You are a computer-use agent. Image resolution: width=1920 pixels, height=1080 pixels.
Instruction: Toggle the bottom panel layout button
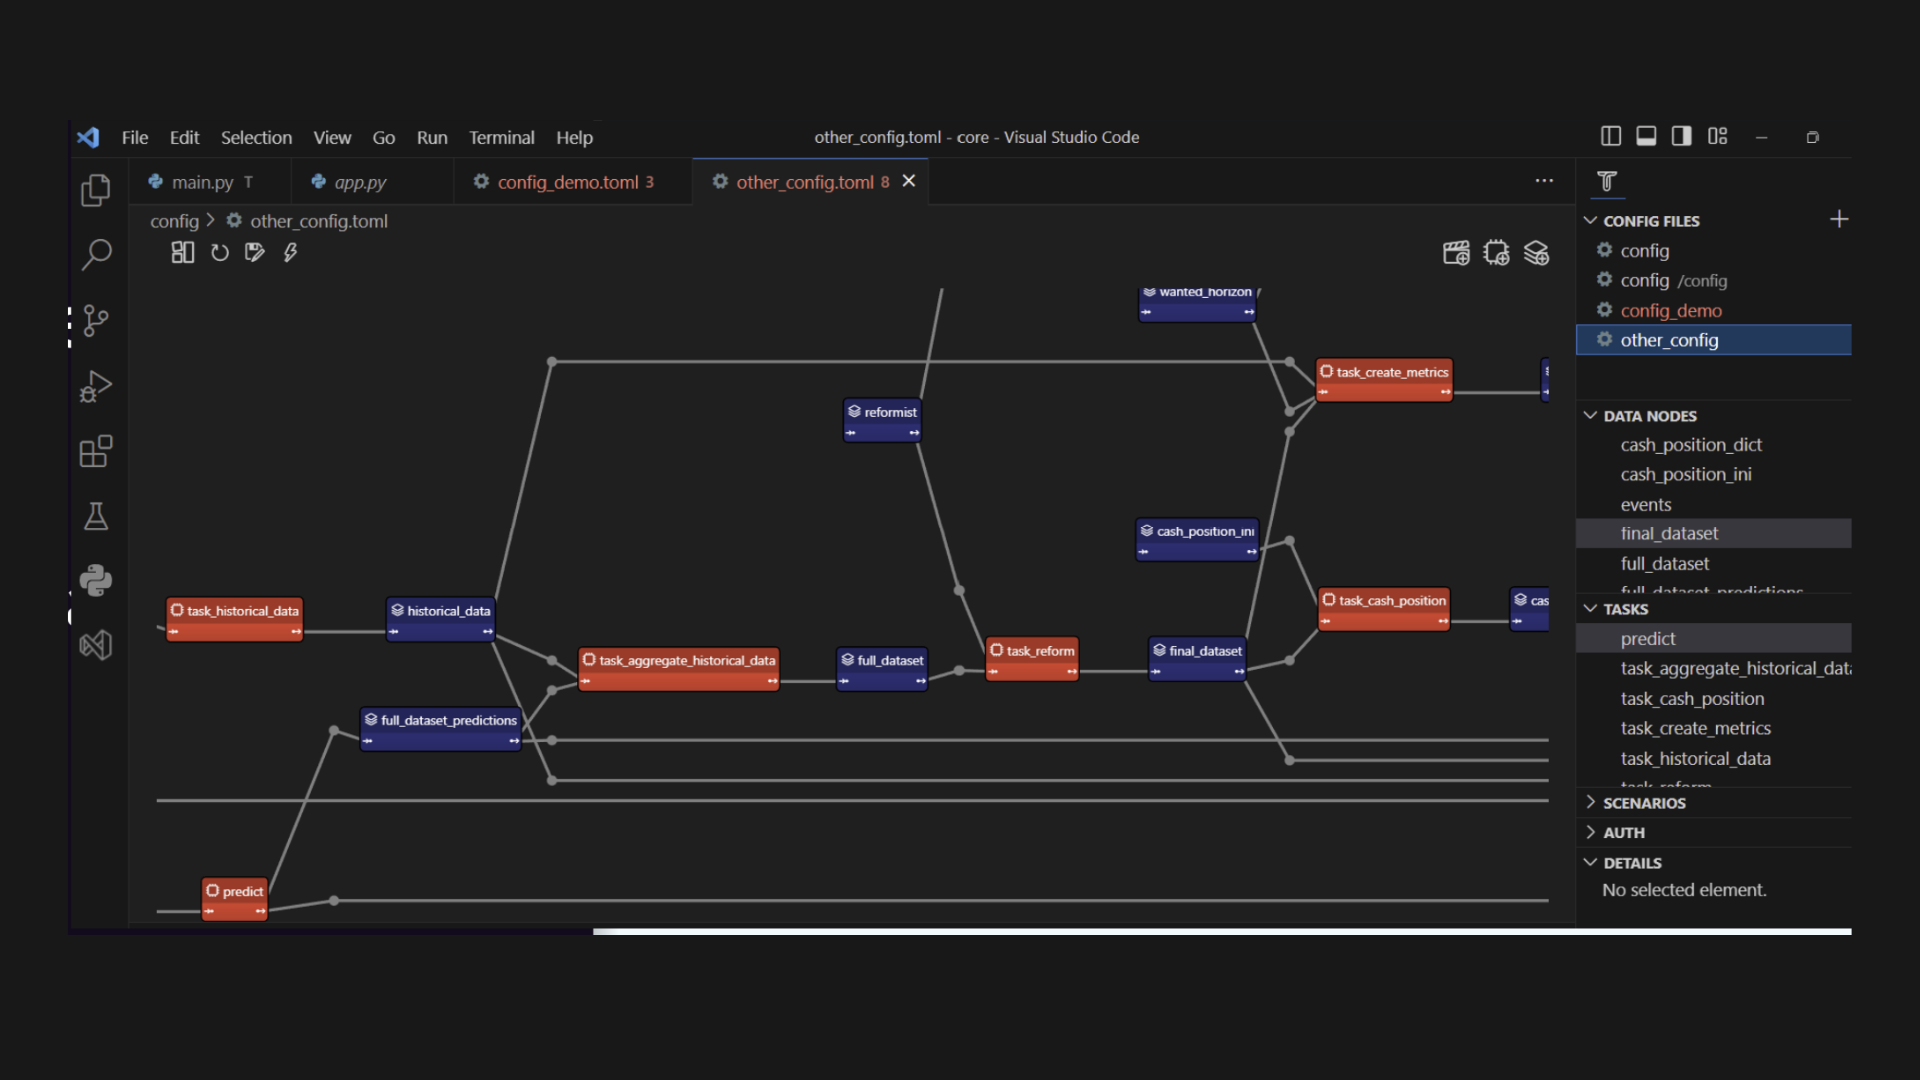click(1646, 137)
